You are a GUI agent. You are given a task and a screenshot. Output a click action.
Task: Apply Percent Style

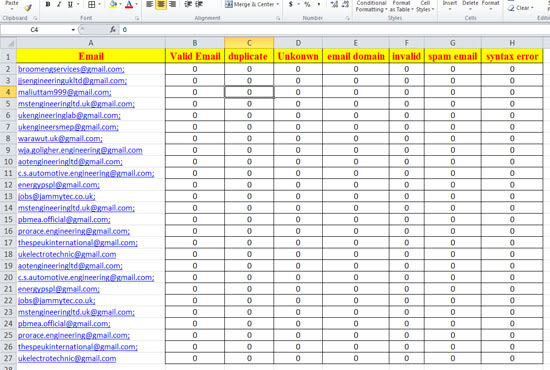307,5
